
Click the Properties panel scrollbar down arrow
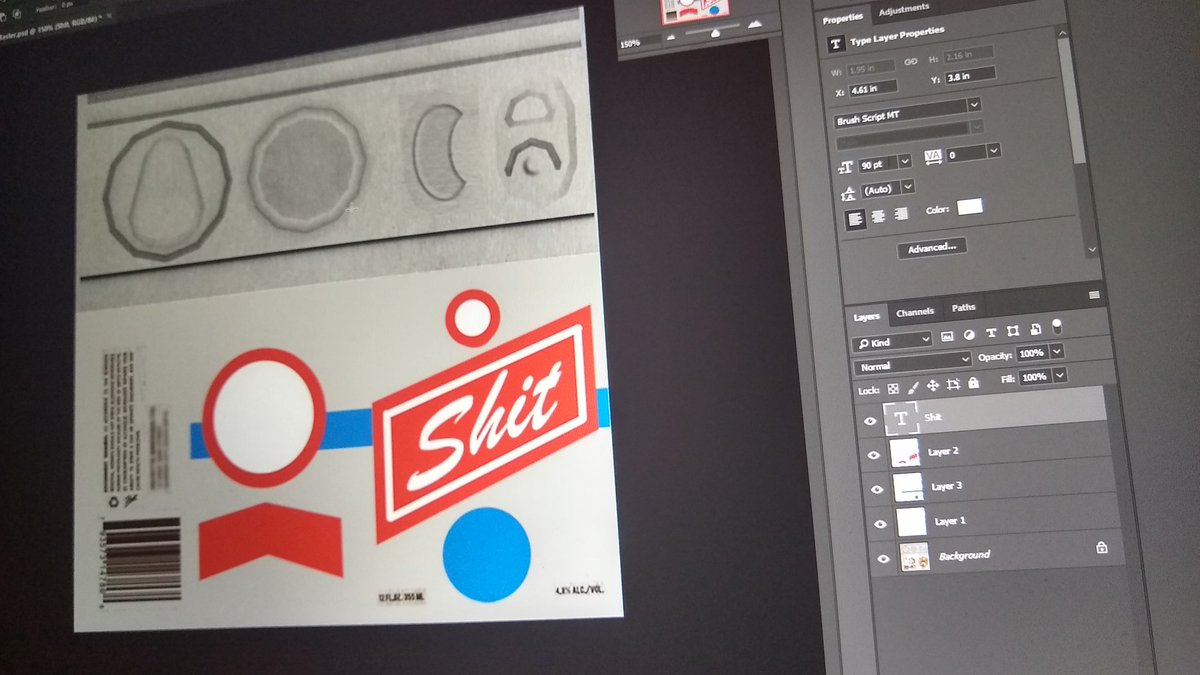(1092, 249)
